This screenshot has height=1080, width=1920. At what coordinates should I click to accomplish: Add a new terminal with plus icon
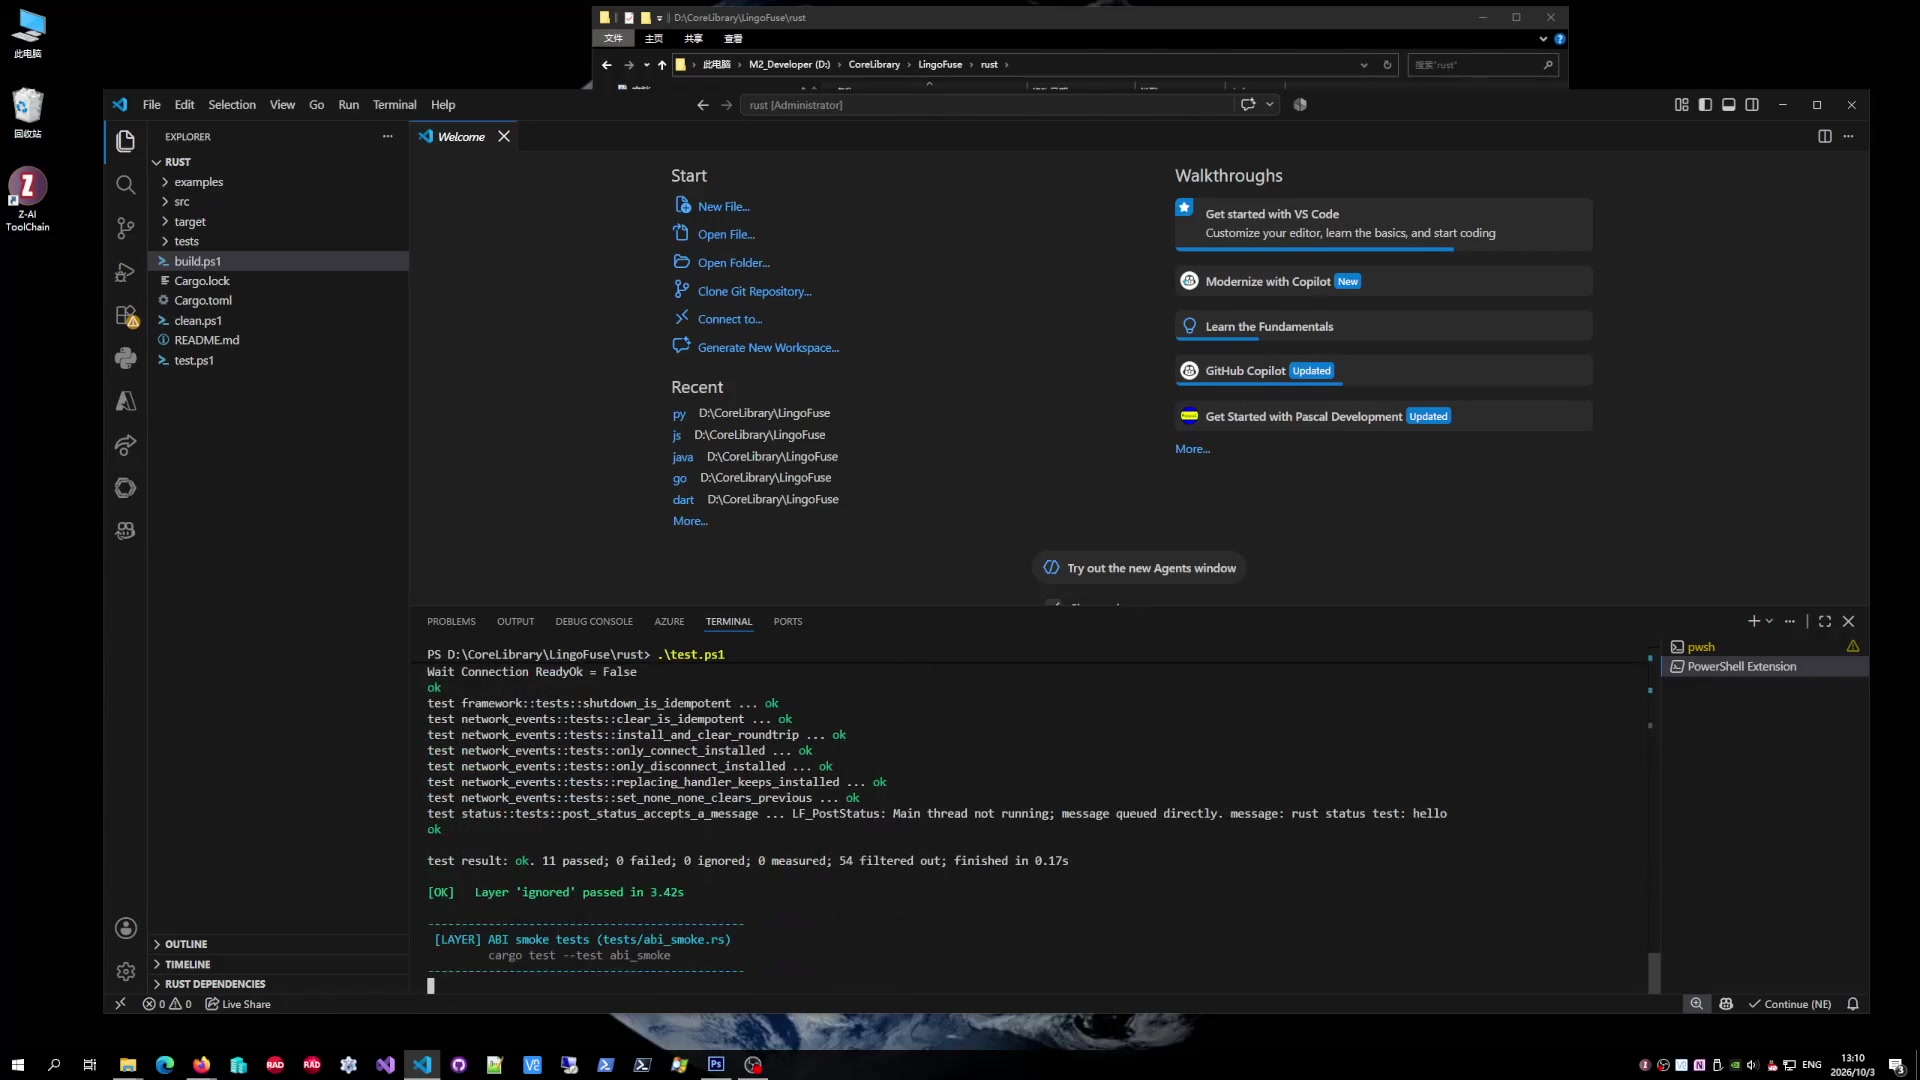click(x=1753, y=621)
